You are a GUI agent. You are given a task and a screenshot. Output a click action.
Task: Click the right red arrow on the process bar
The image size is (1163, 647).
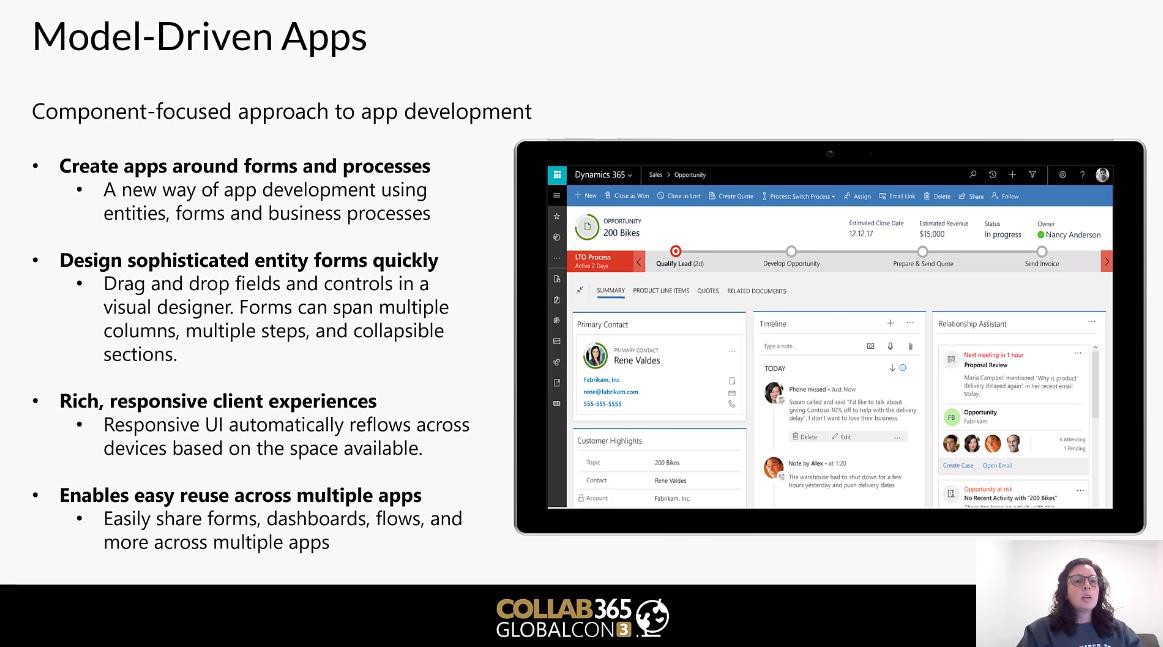point(1107,261)
